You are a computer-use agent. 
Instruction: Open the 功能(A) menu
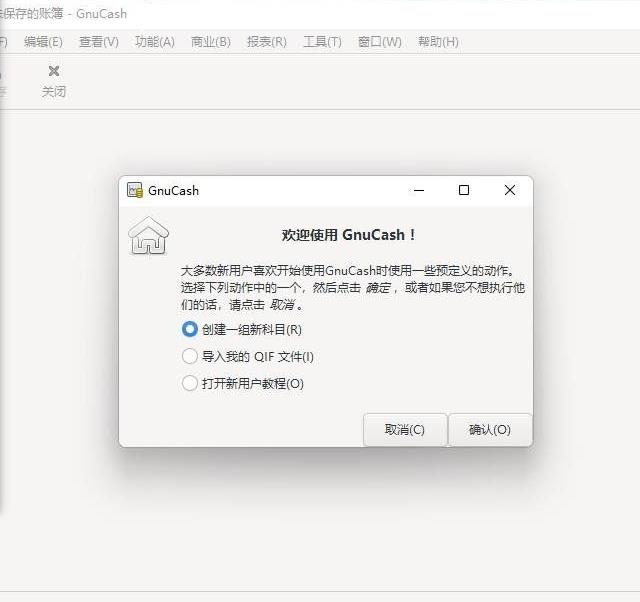[155, 42]
